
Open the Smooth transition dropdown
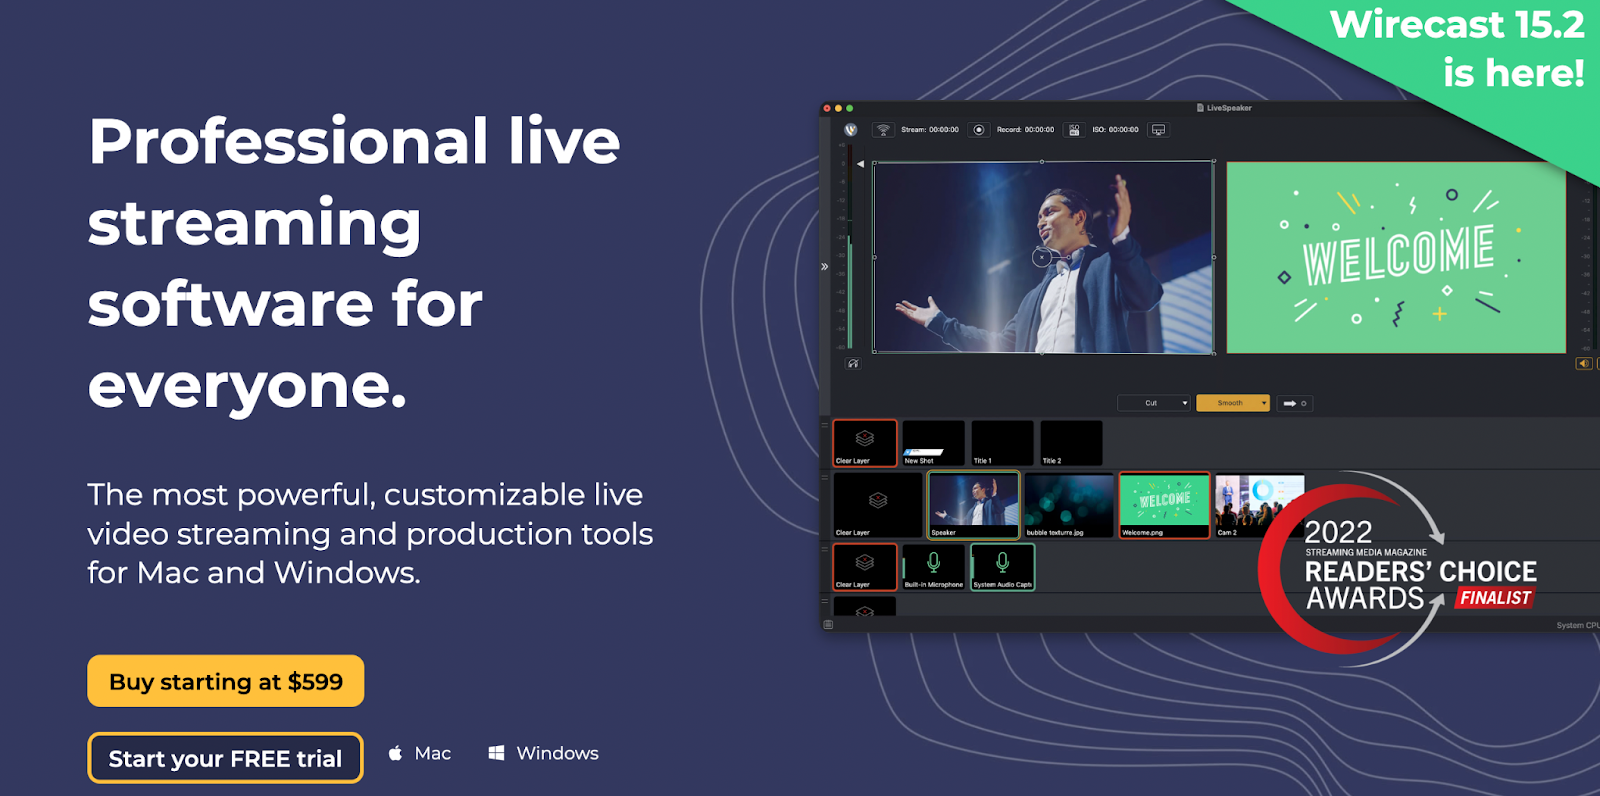tap(1233, 403)
